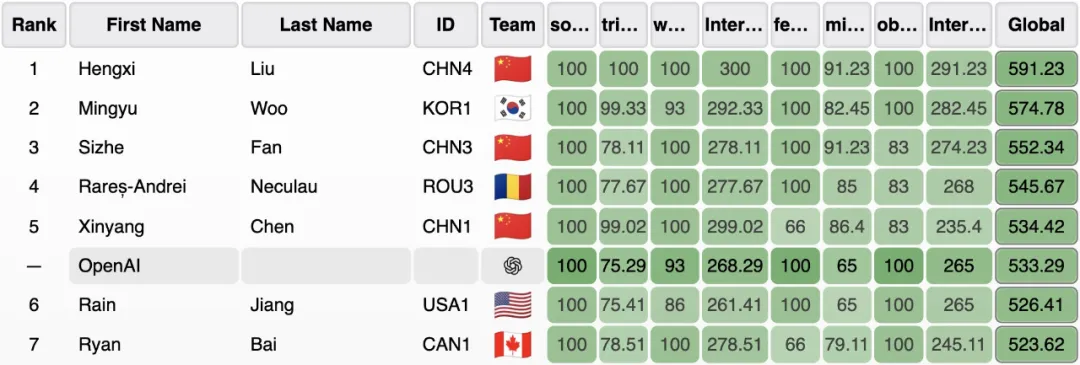The width and height of the screenshot is (1080, 365).
Task: Click the truncated 'so…' task column header
Action: pyautogui.click(x=572, y=25)
